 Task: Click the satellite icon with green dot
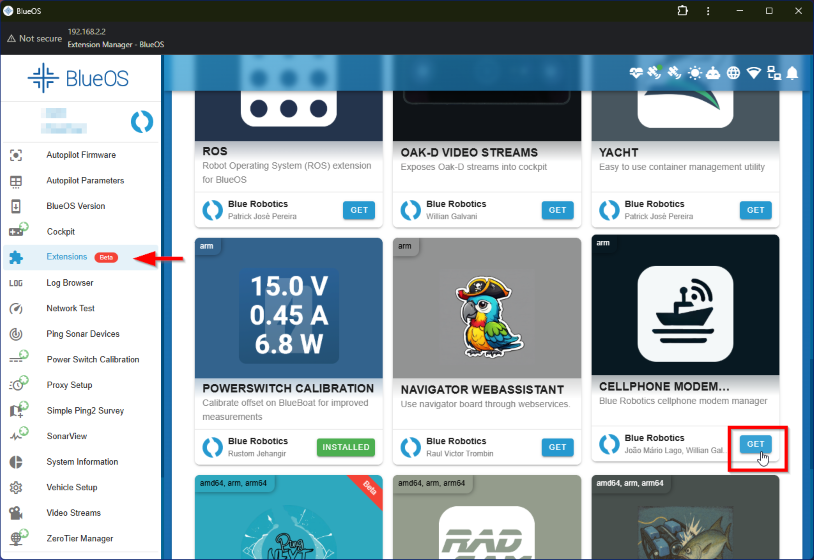(654, 73)
